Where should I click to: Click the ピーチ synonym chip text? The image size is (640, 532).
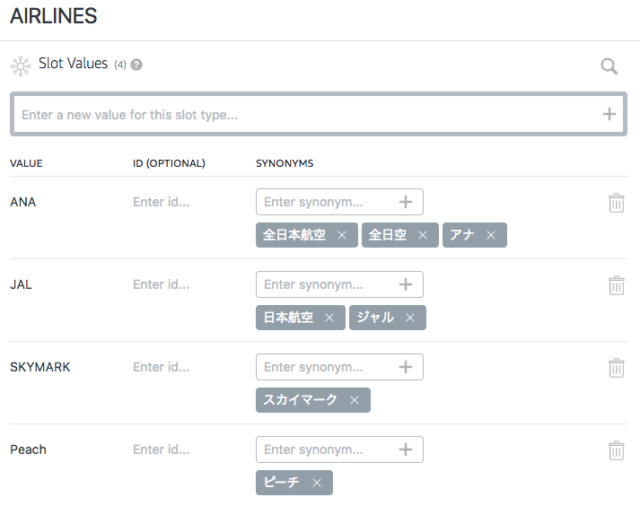pyautogui.click(x=281, y=483)
